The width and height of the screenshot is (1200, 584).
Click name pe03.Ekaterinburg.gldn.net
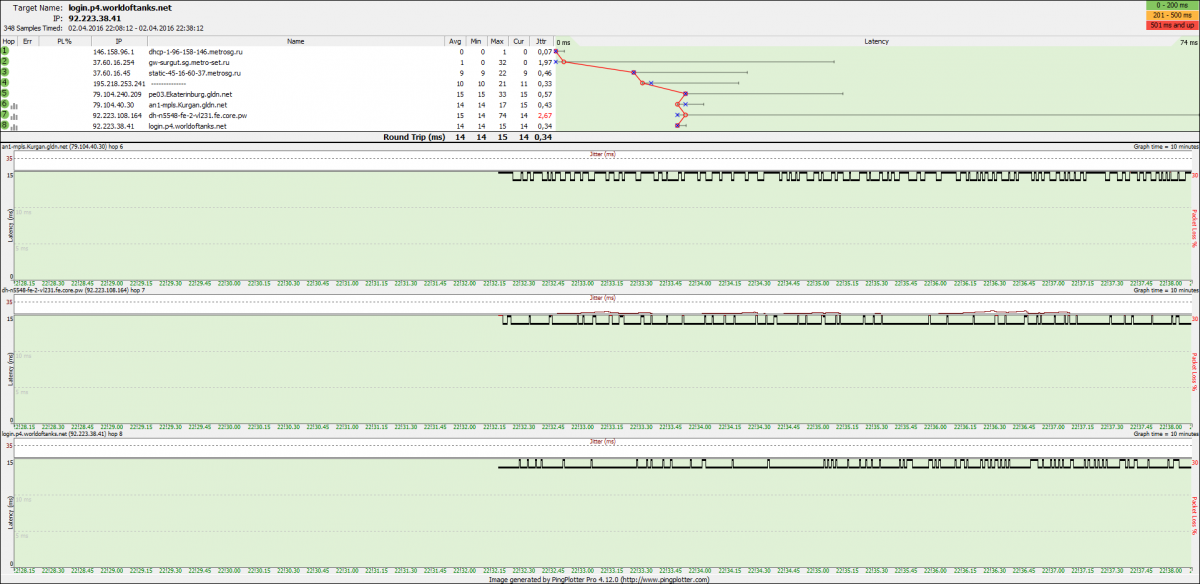pos(190,94)
